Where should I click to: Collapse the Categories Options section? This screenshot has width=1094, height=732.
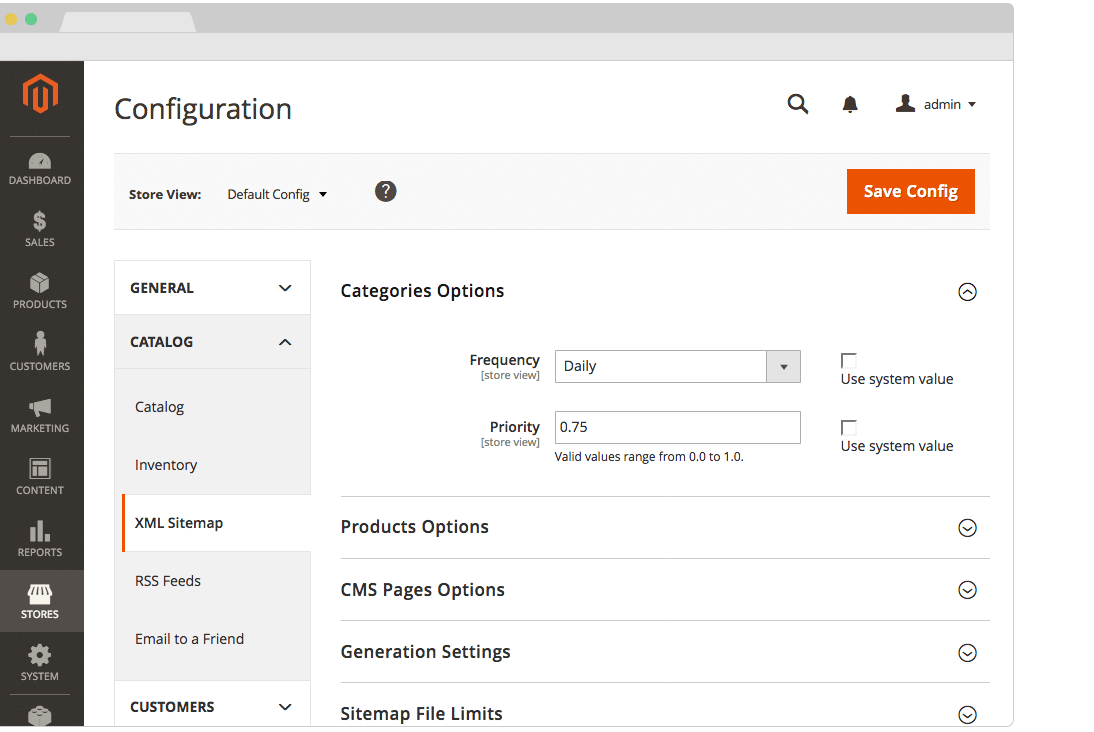(966, 292)
